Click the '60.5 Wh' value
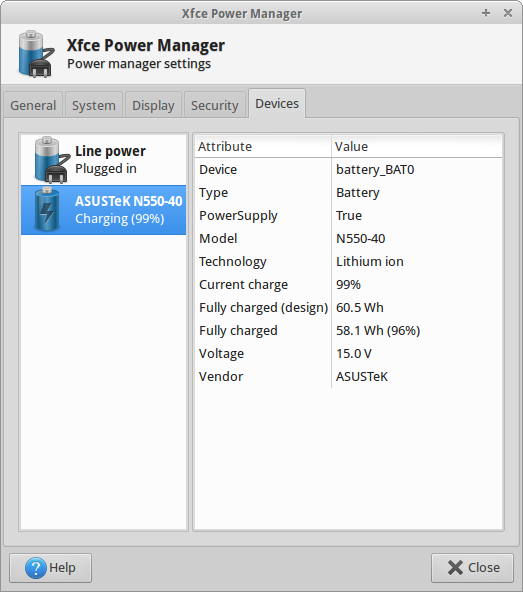This screenshot has width=523, height=592. coord(360,308)
